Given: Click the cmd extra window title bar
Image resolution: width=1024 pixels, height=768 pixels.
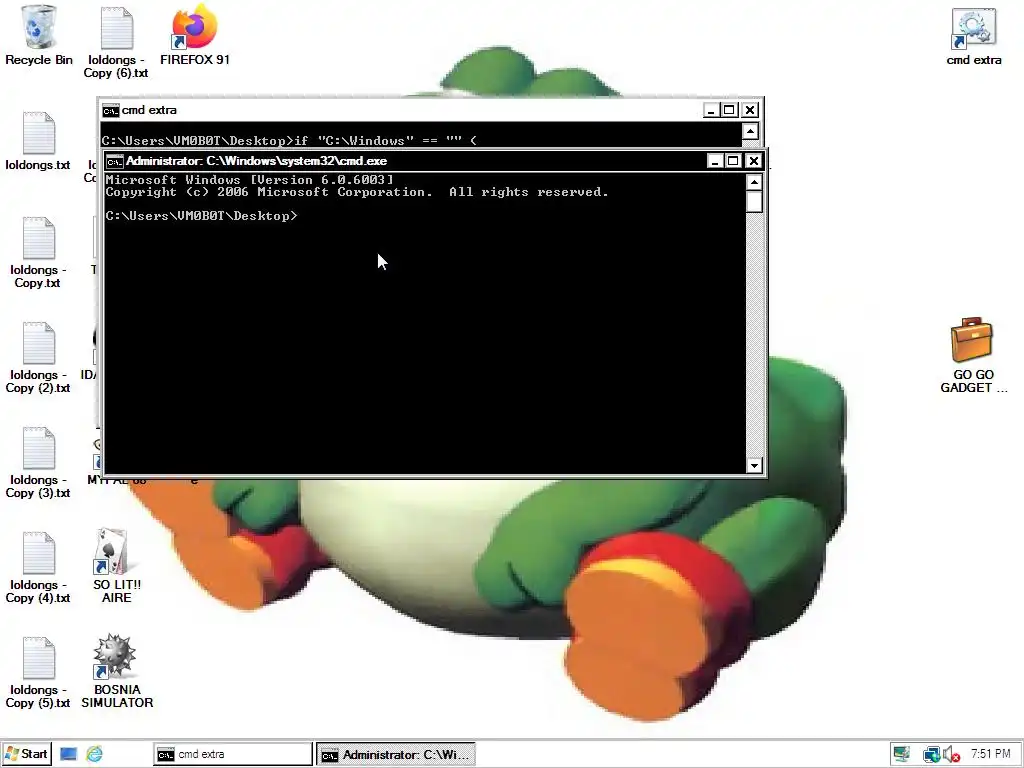Looking at the screenshot, I should click(x=410, y=110).
